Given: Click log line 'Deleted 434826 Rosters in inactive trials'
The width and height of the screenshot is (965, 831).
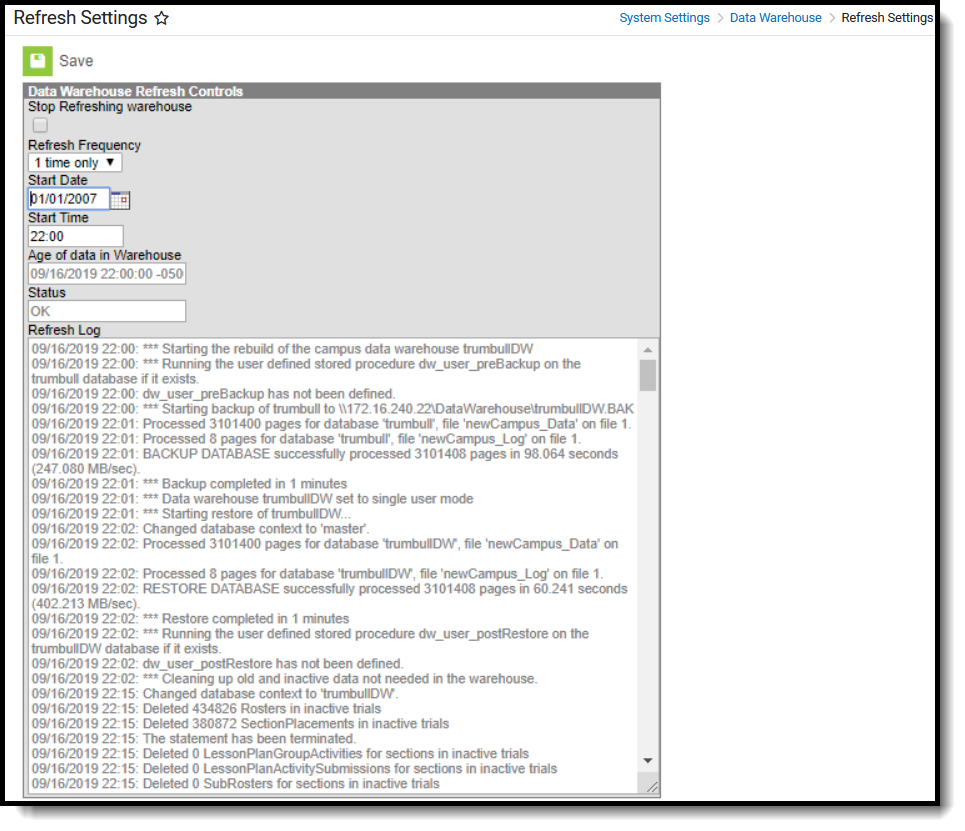Looking at the screenshot, I should click(x=206, y=709).
